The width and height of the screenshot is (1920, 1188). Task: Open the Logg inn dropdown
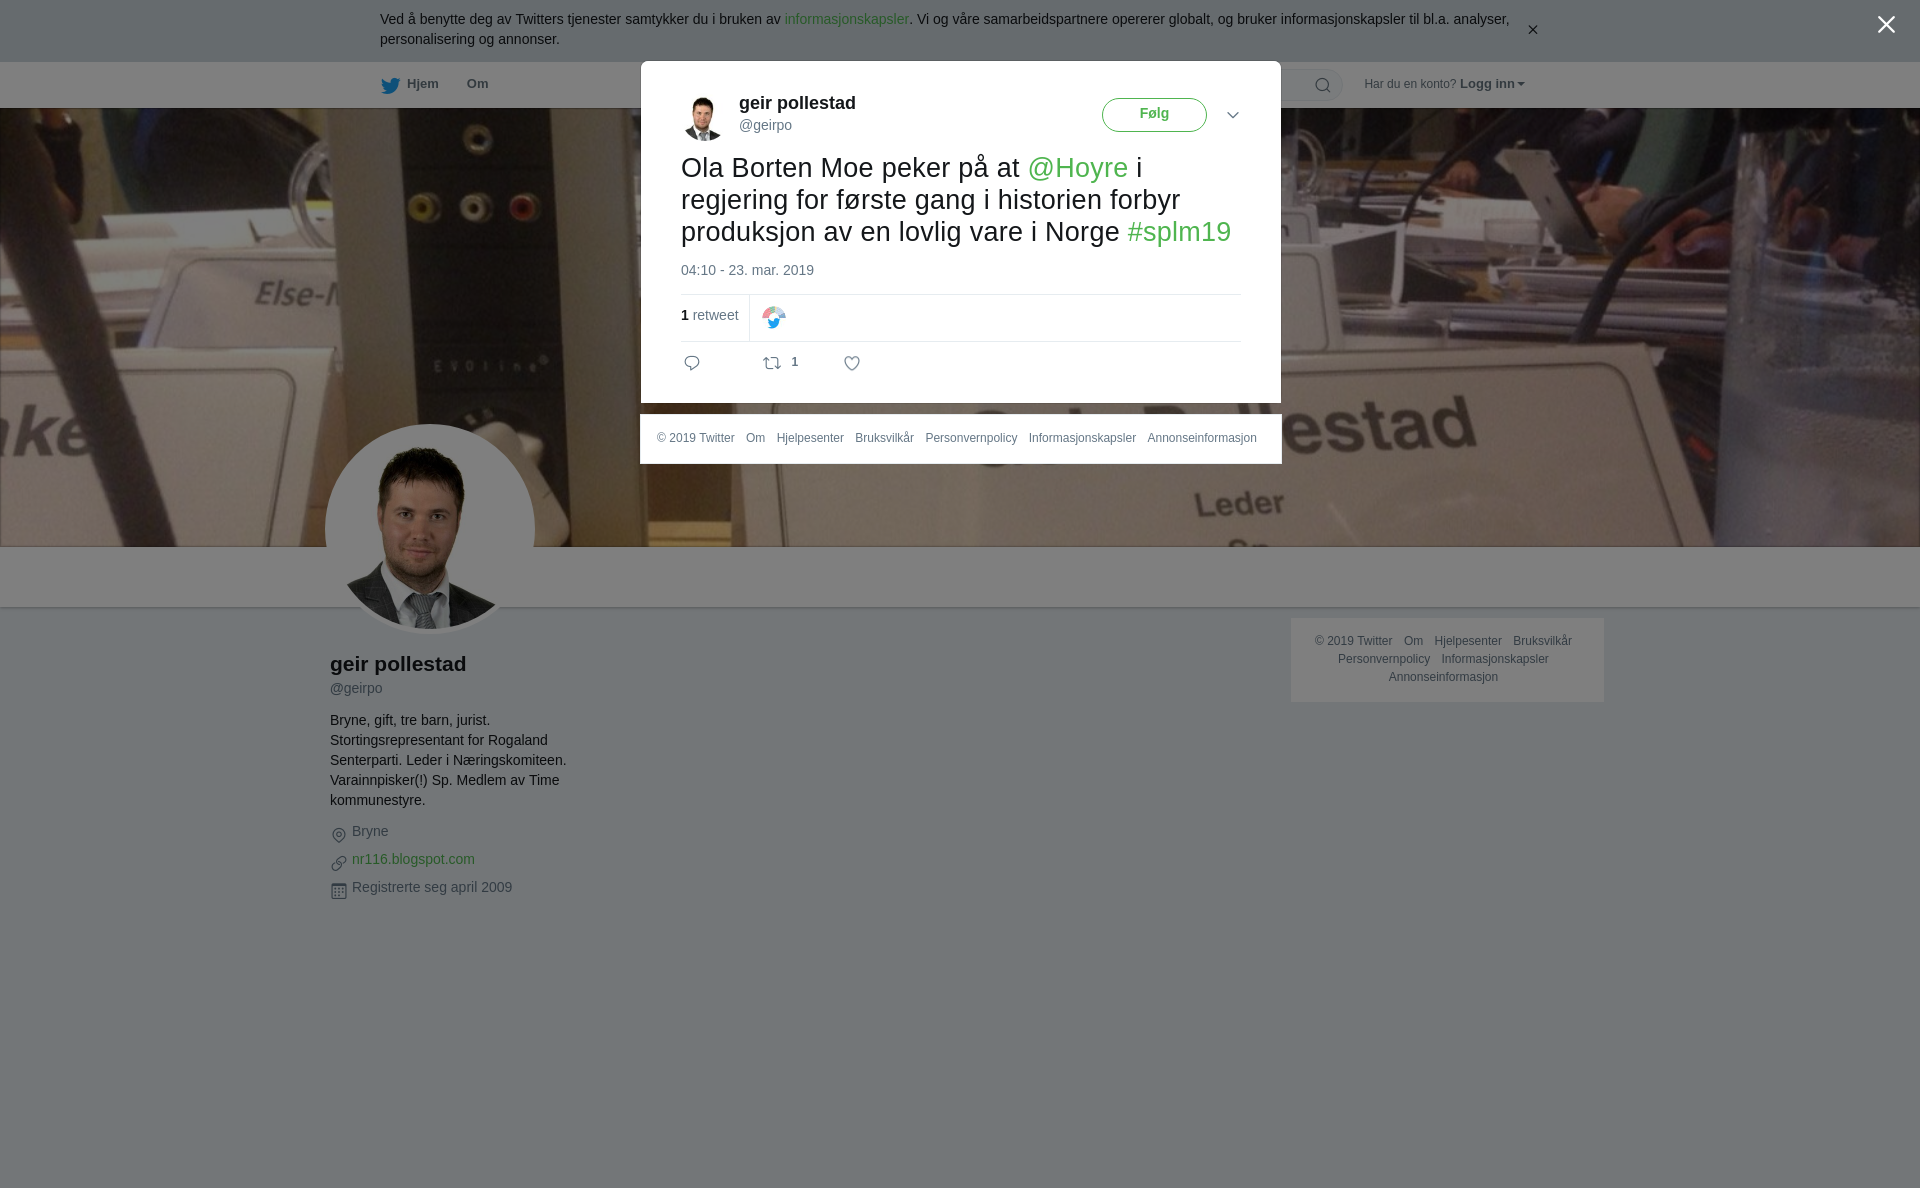1492,84
